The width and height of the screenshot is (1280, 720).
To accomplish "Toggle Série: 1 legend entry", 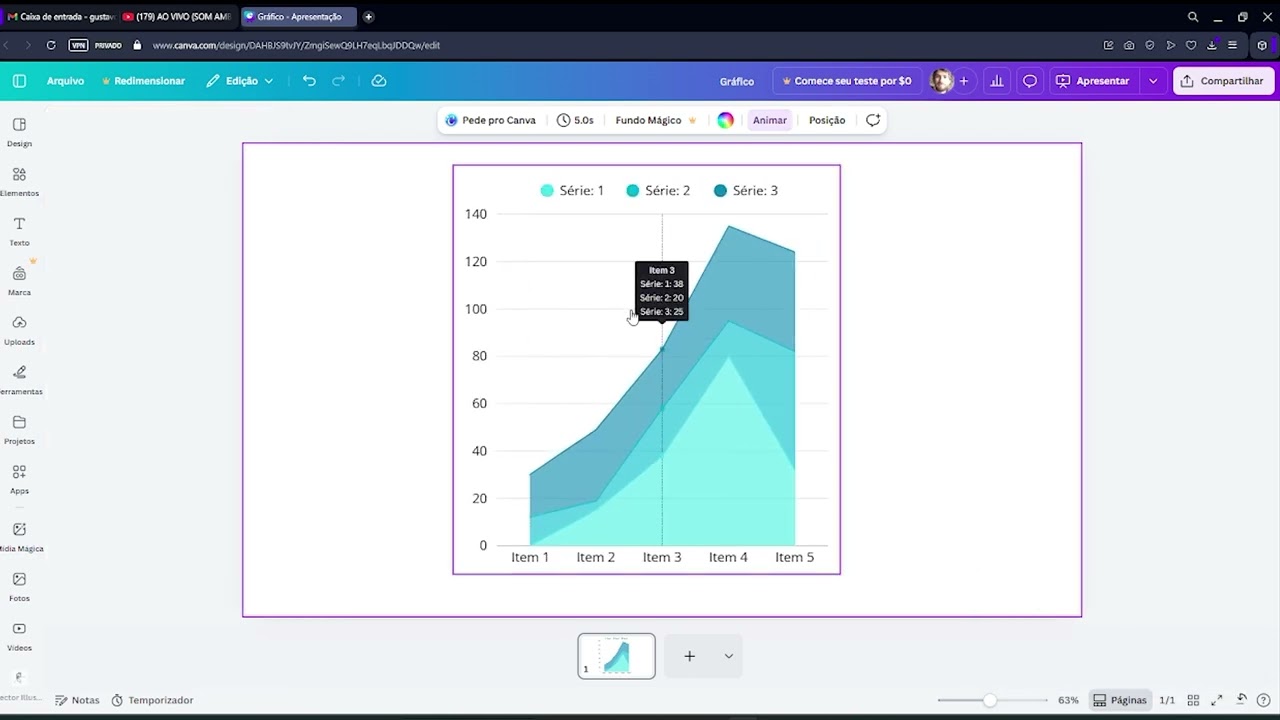I will [x=572, y=191].
